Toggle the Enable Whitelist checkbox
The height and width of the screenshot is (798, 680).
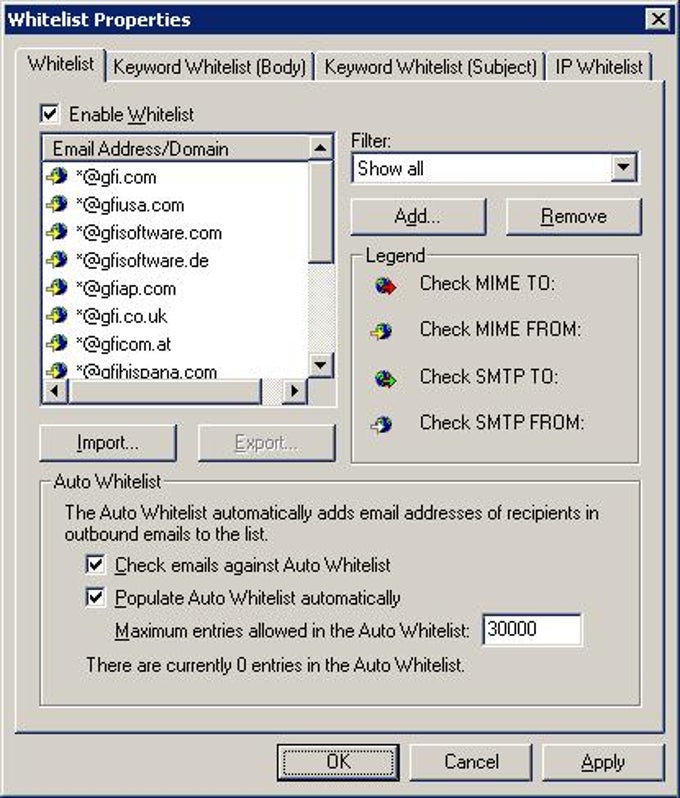50,114
